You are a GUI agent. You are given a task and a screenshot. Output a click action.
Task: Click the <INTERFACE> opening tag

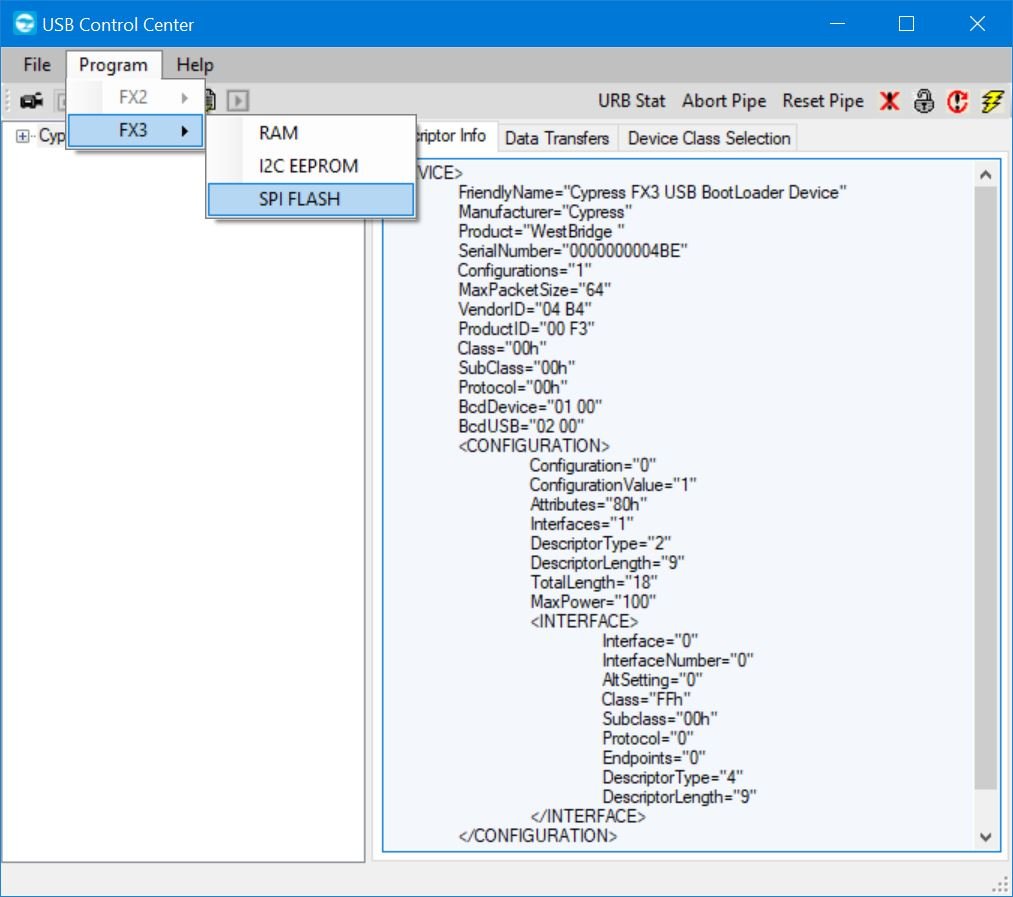click(584, 622)
